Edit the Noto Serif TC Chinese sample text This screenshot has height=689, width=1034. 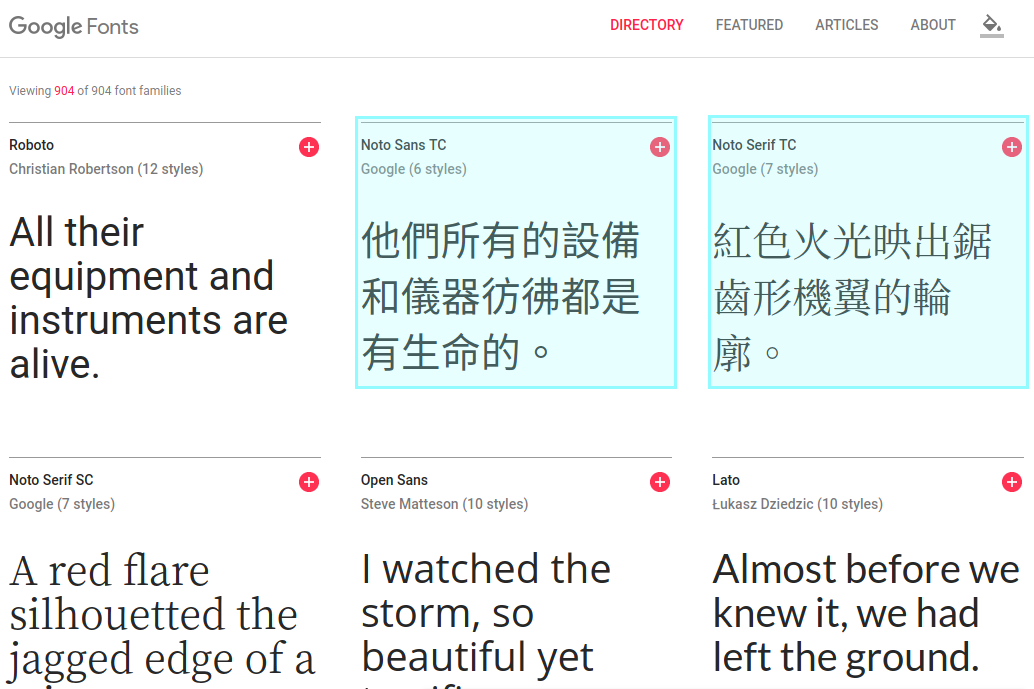(x=852, y=296)
